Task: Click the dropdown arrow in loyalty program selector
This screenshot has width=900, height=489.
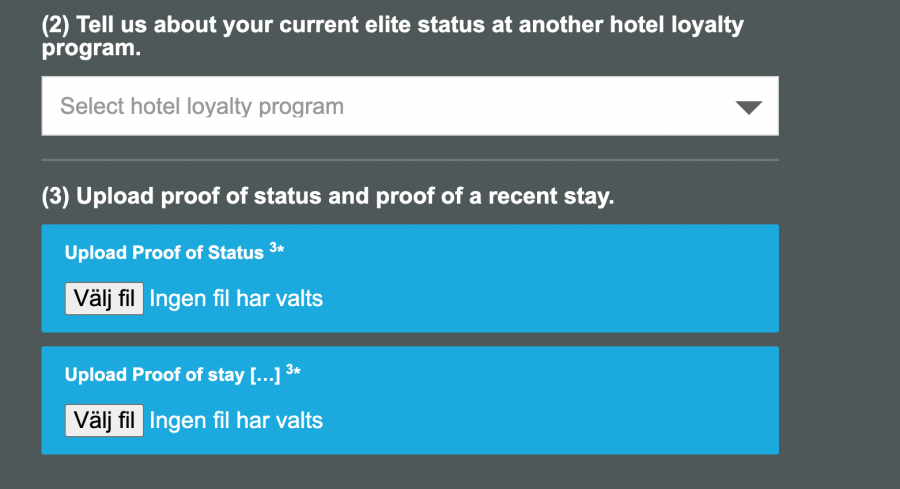Action: [x=748, y=107]
